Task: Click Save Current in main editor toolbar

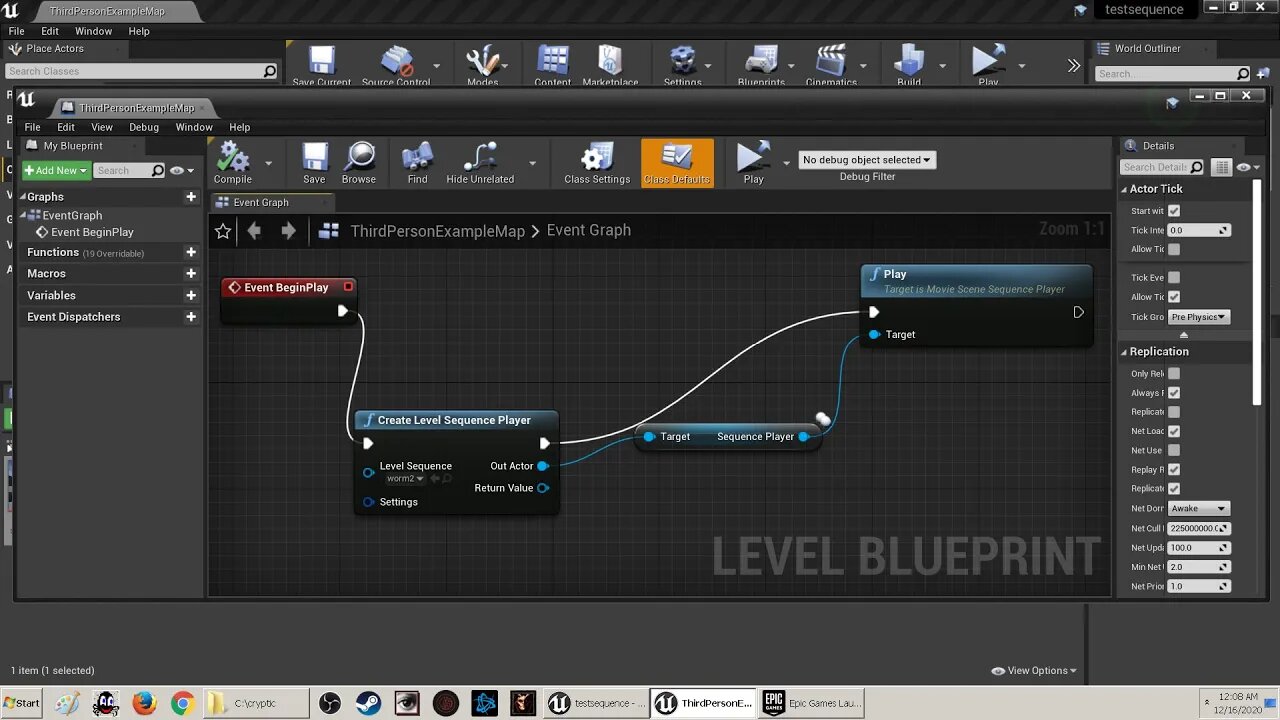Action: [x=322, y=66]
